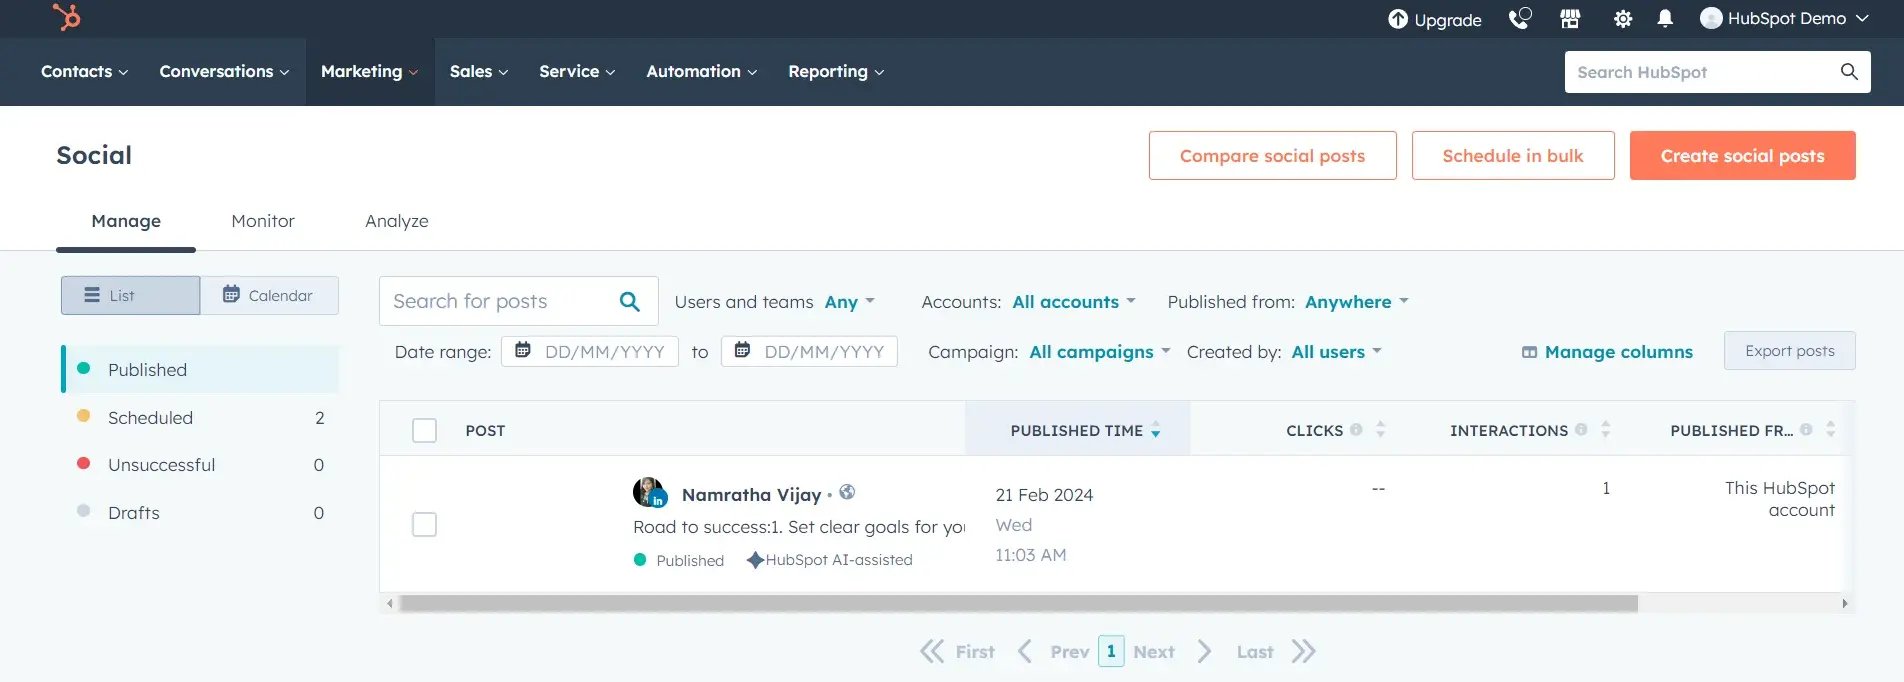Click Export posts button
Screen dimensions: 1904x682
[1790, 350]
